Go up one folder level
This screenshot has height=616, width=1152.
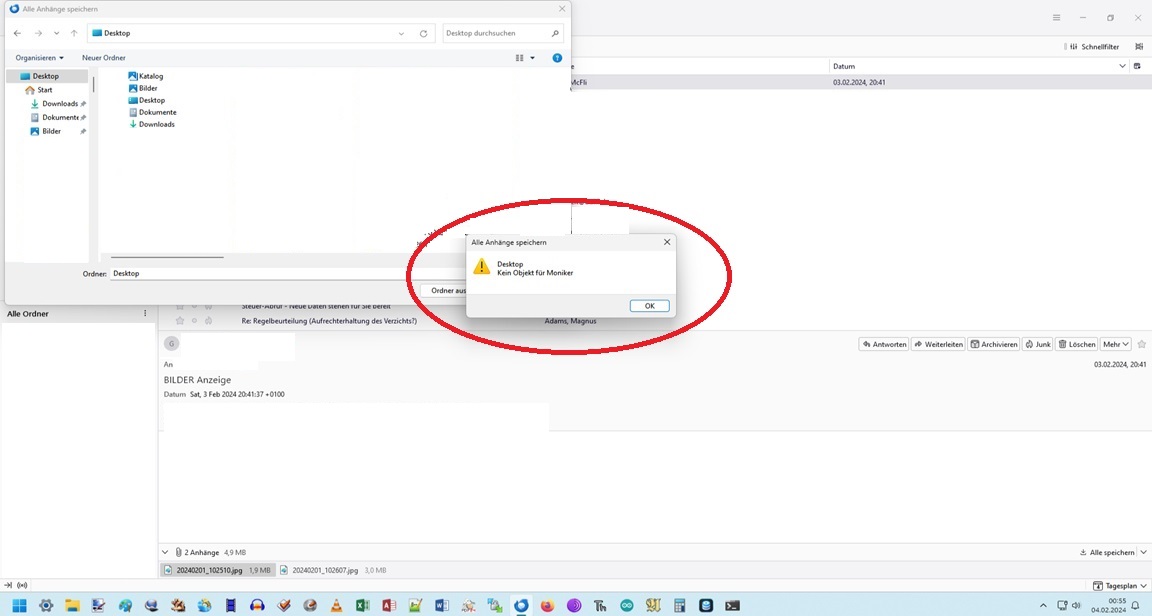(73, 33)
